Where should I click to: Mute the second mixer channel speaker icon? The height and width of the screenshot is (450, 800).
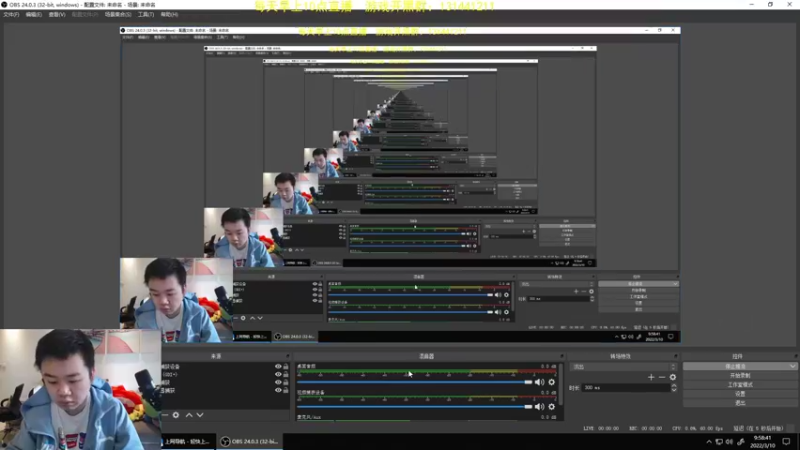tap(539, 407)
